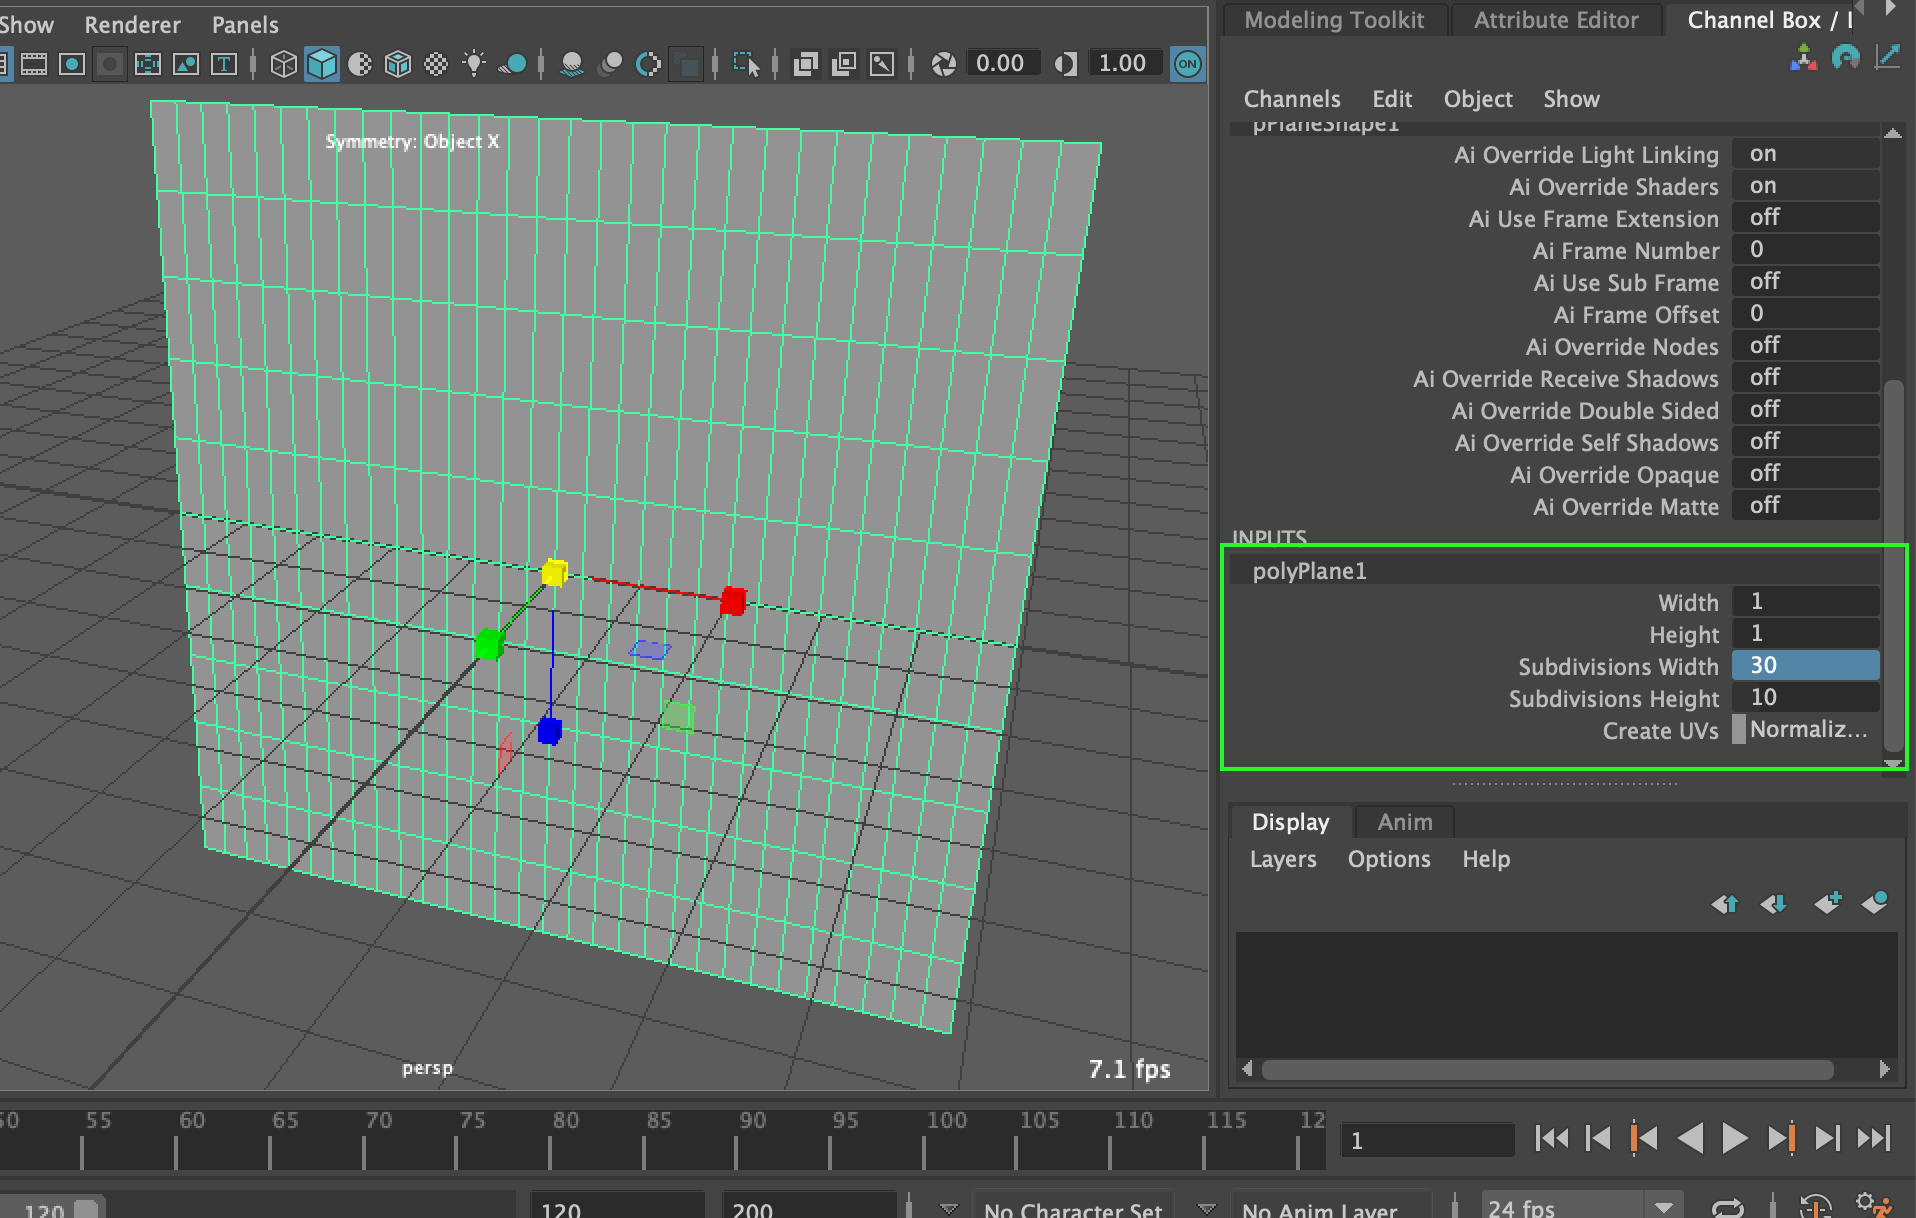
Task: Toggle shadows display icon
Action: (512, 65)
